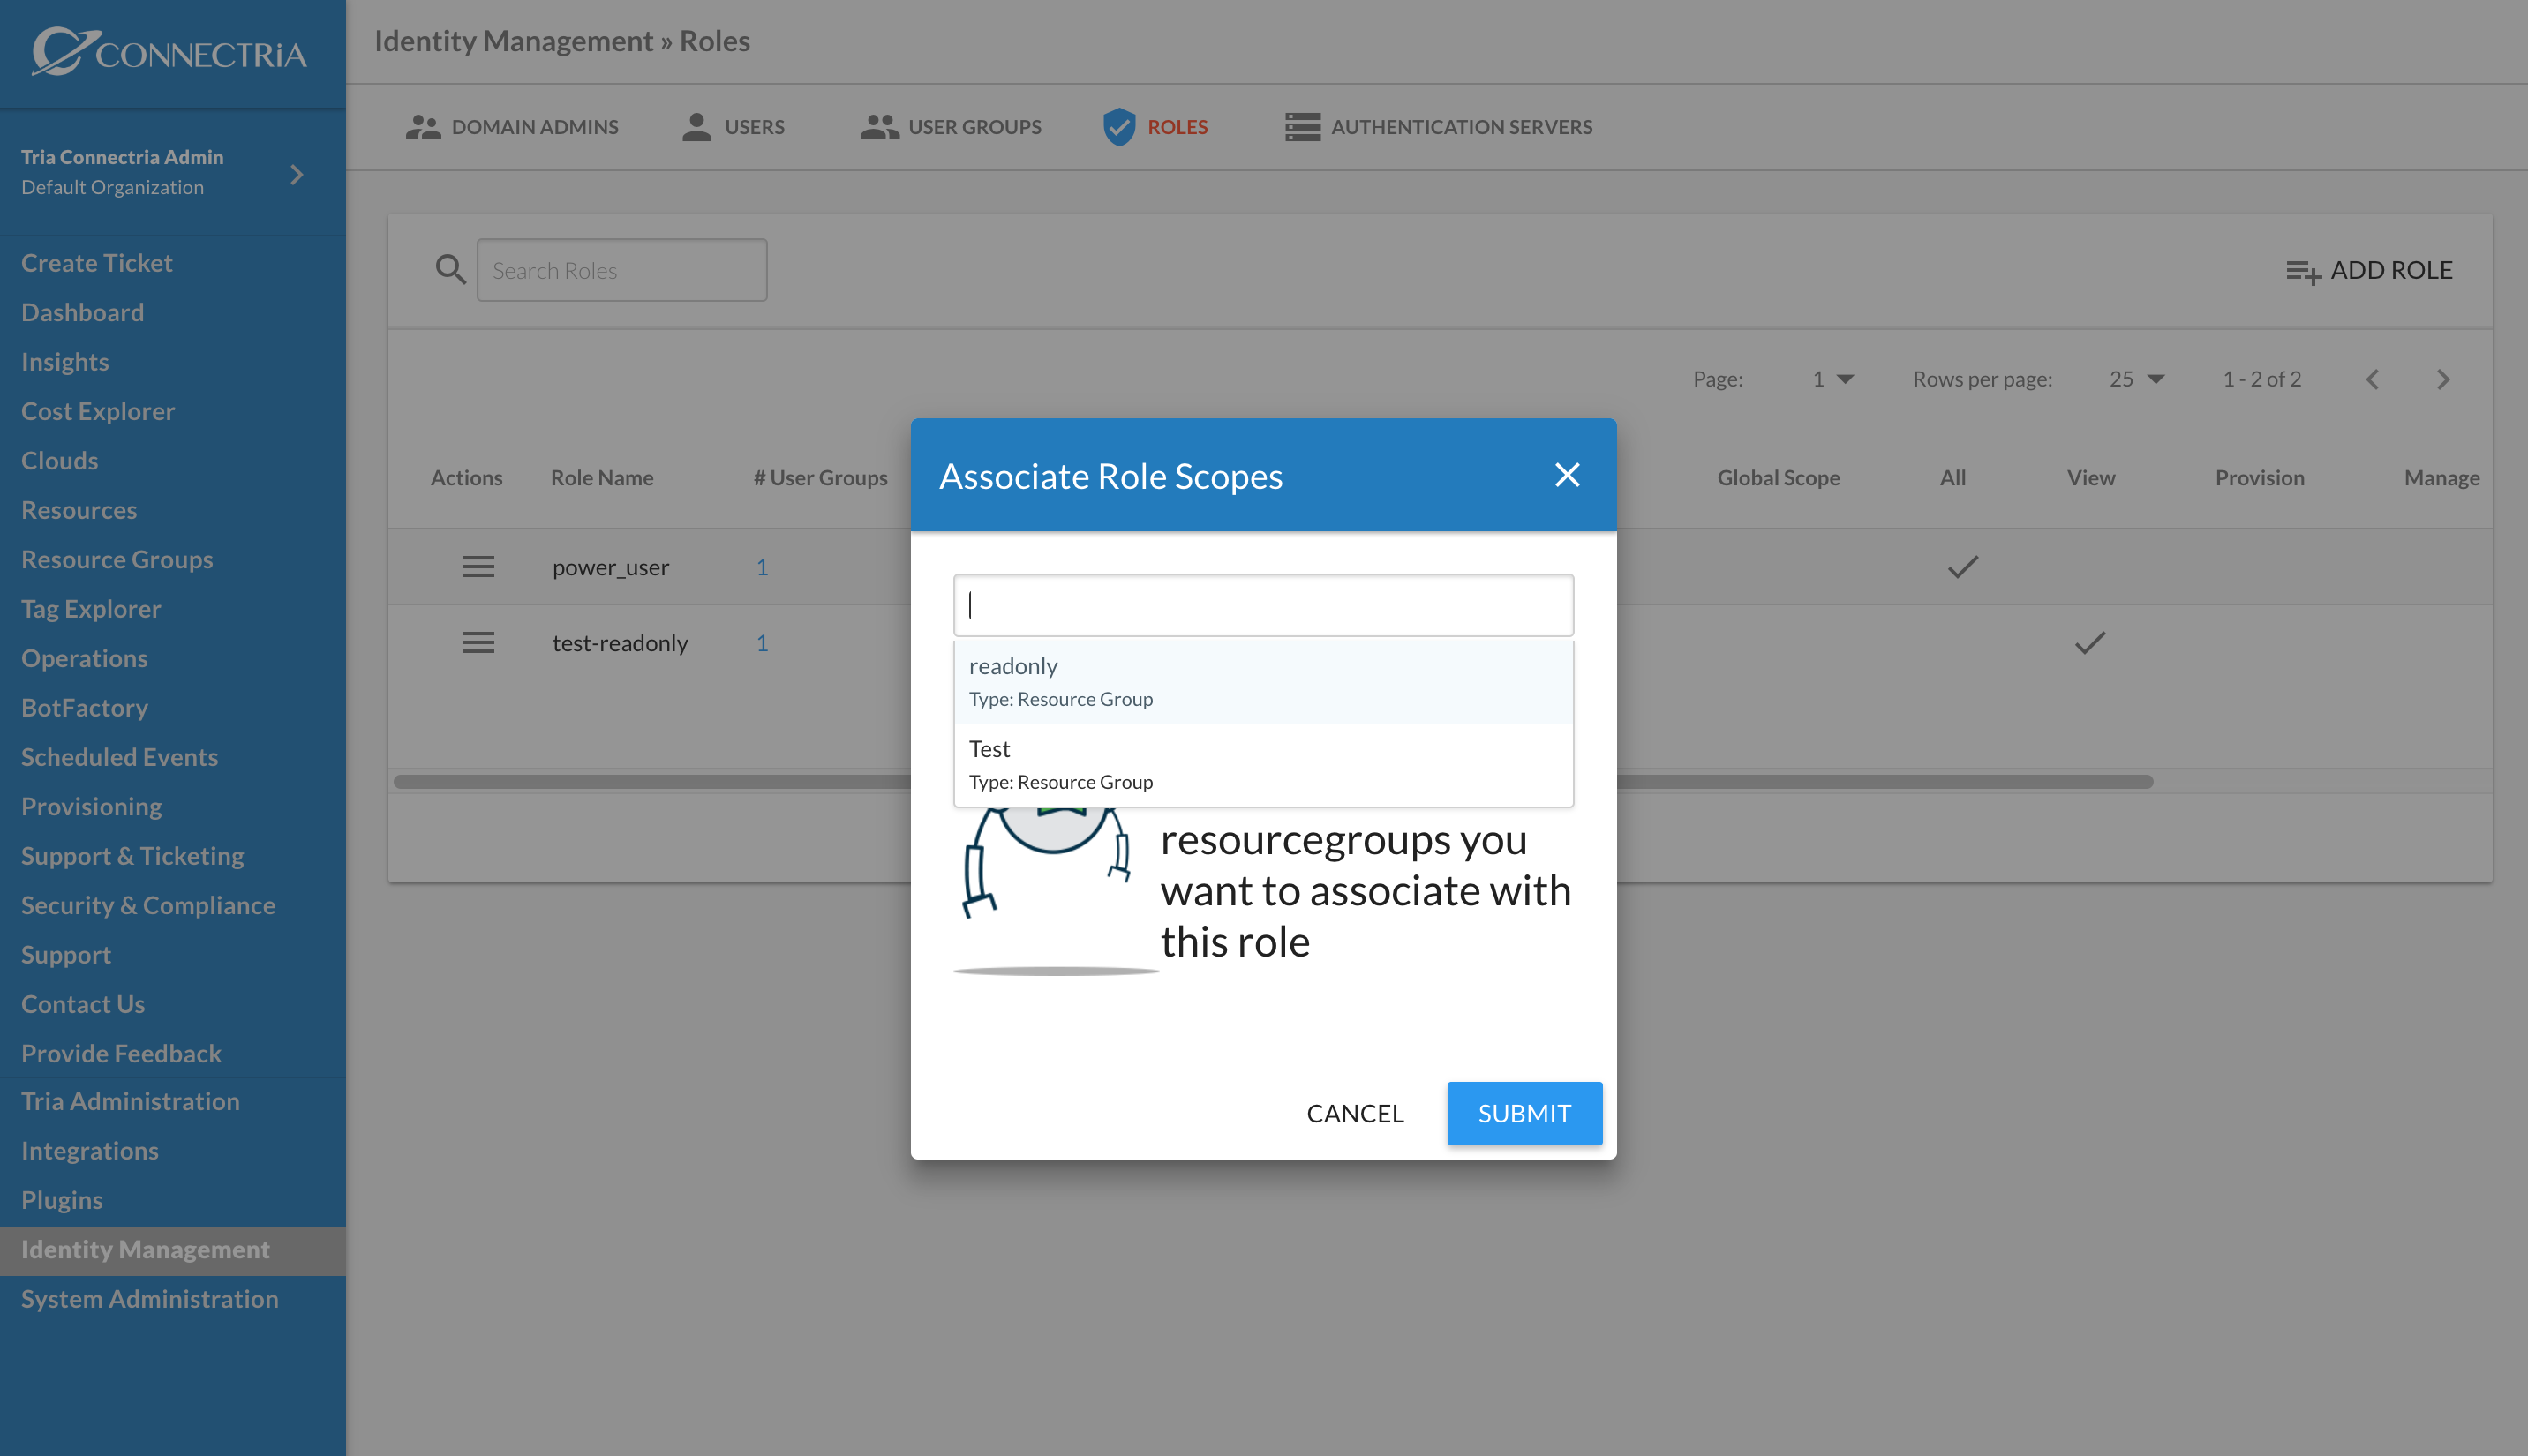Open the actions menu for test-readonly

coord(478,642)
